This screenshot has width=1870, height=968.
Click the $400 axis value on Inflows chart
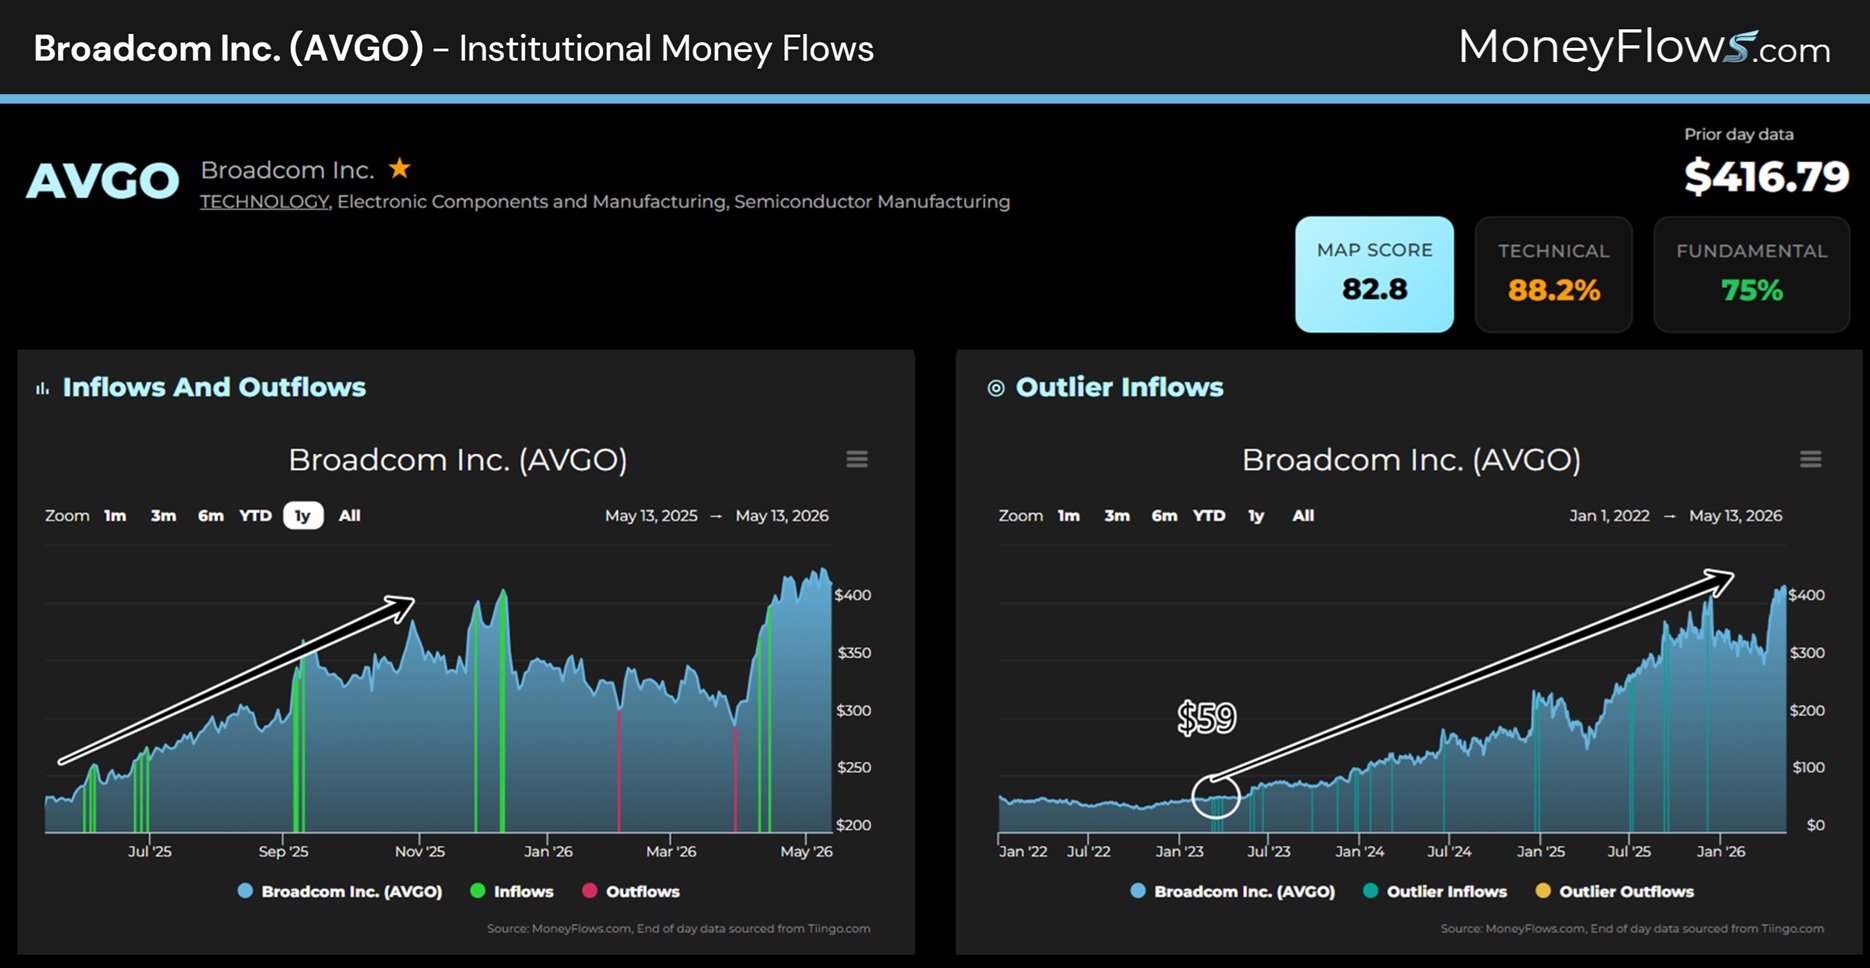(853, 595)
